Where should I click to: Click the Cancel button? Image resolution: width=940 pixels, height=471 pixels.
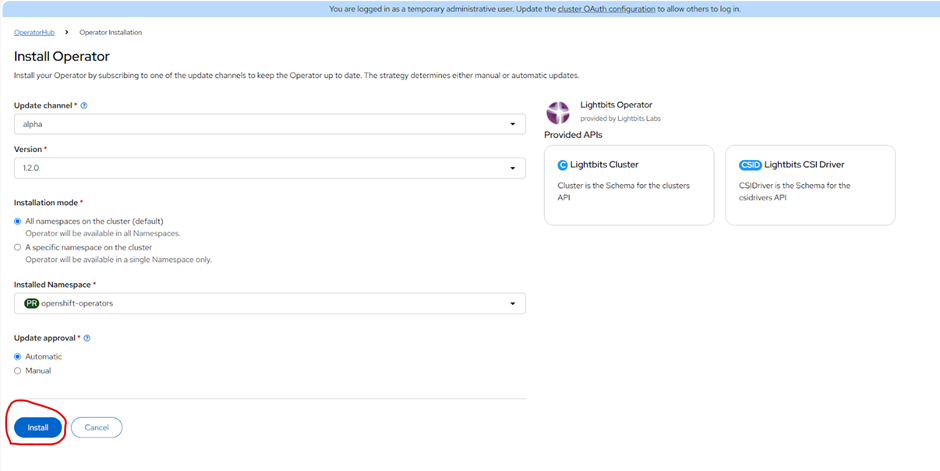pos(96,427)
